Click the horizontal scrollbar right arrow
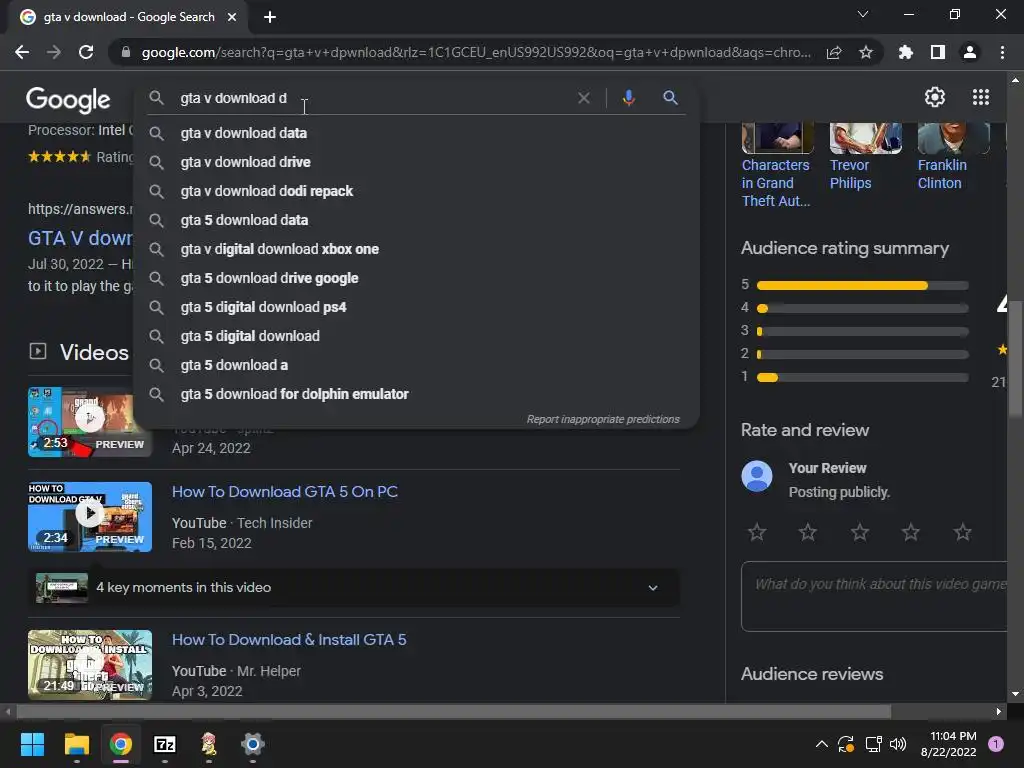1024x768 pixels. pyautogui.click(x=999, y=711)
